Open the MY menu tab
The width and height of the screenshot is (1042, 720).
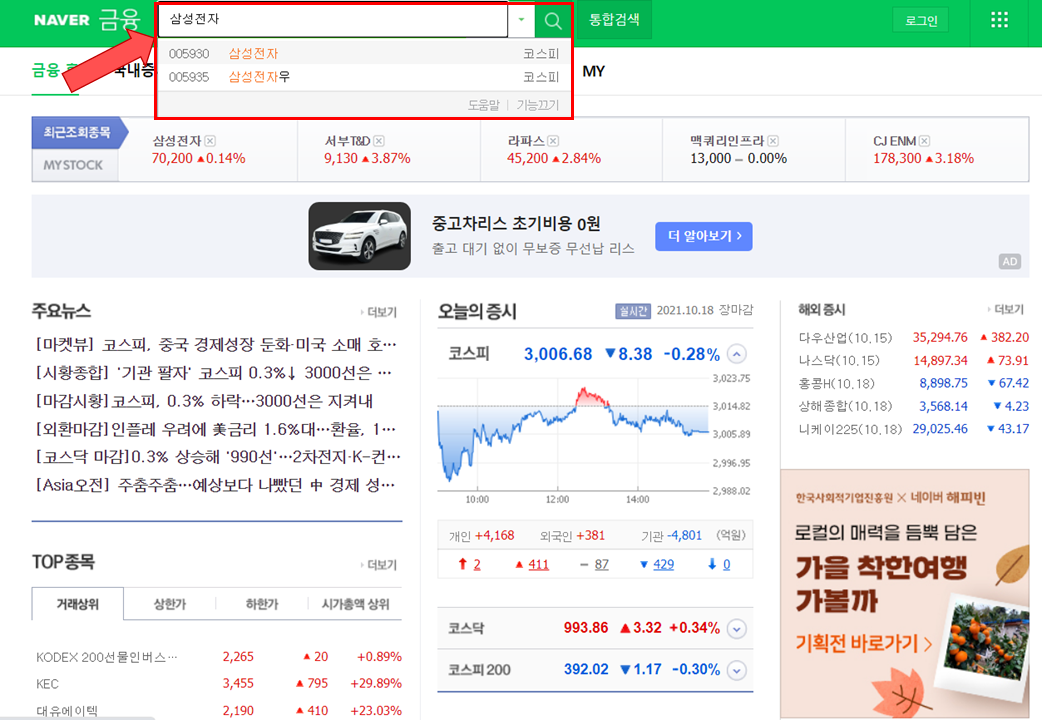click(593, 71)
